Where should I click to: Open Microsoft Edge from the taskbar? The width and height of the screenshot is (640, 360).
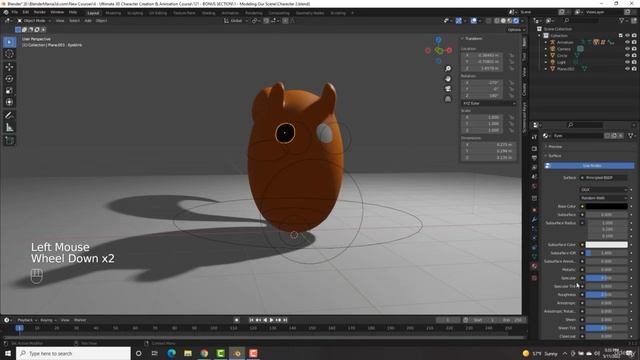171,353
